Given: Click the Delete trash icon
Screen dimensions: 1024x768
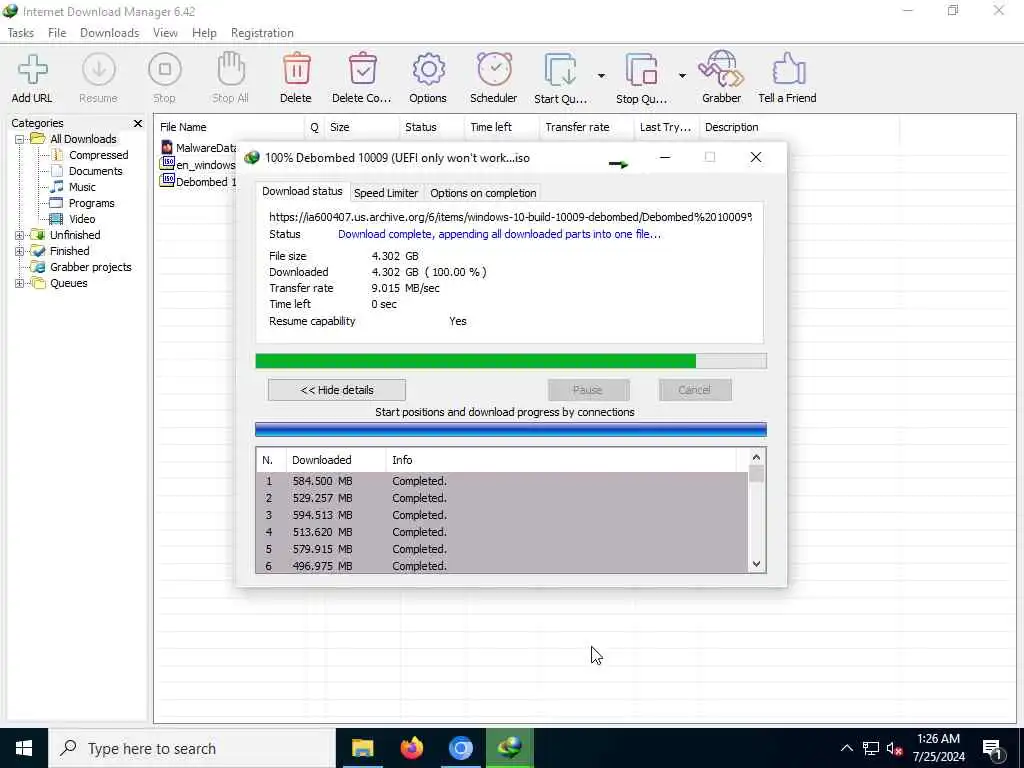Looking at the screenshot, I should click(296, 69).
